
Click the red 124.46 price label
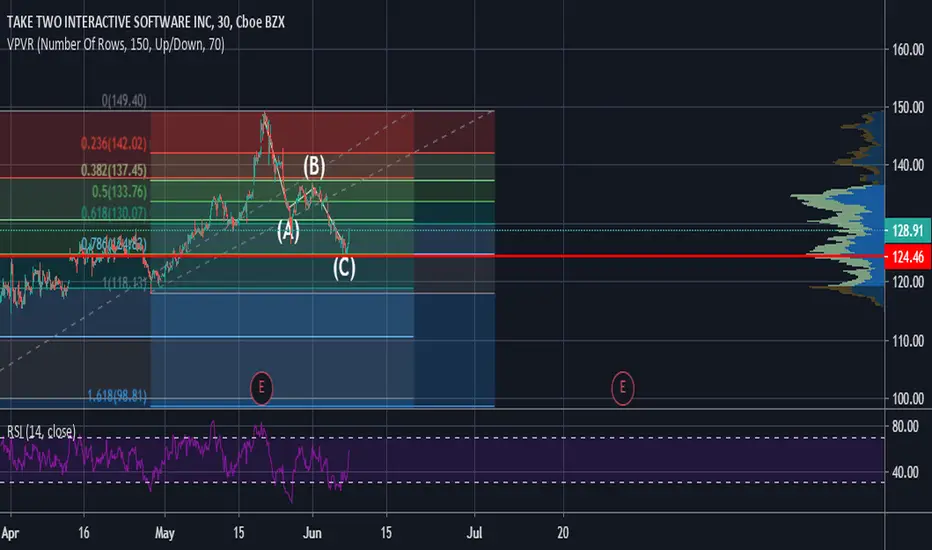click(x=908, y=257)
